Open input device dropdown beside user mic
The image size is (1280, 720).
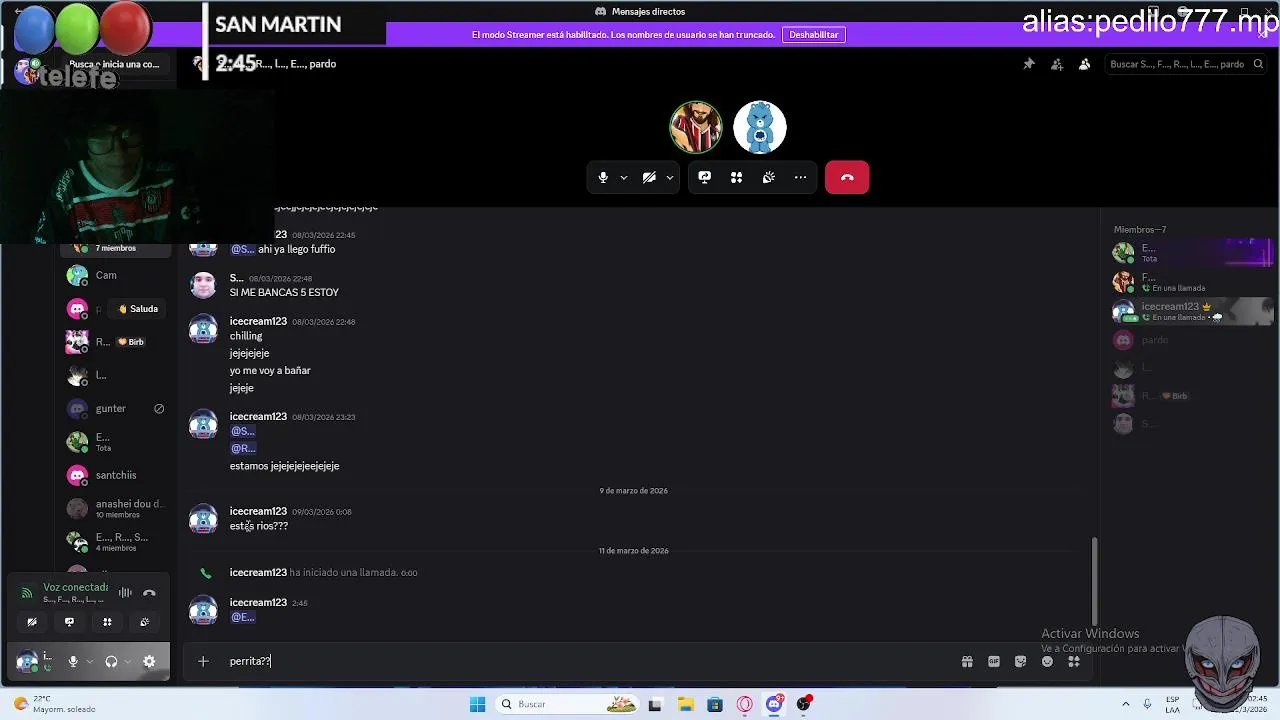point(89,662)
